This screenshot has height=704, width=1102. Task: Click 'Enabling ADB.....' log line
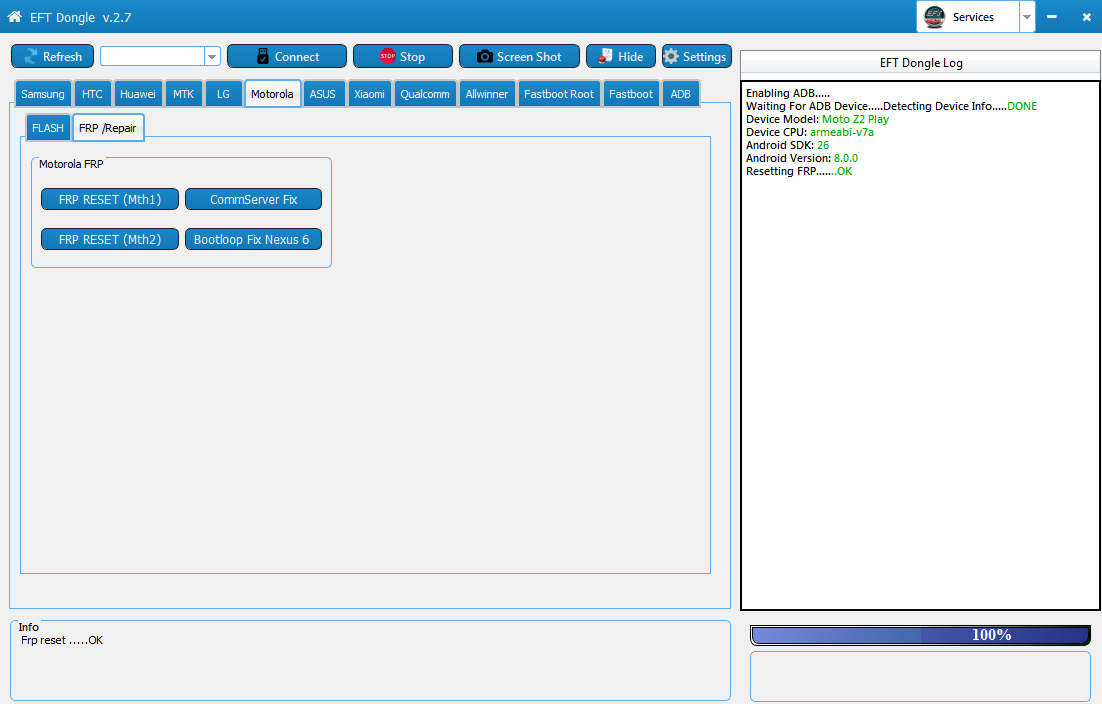(x=788, y=93)
